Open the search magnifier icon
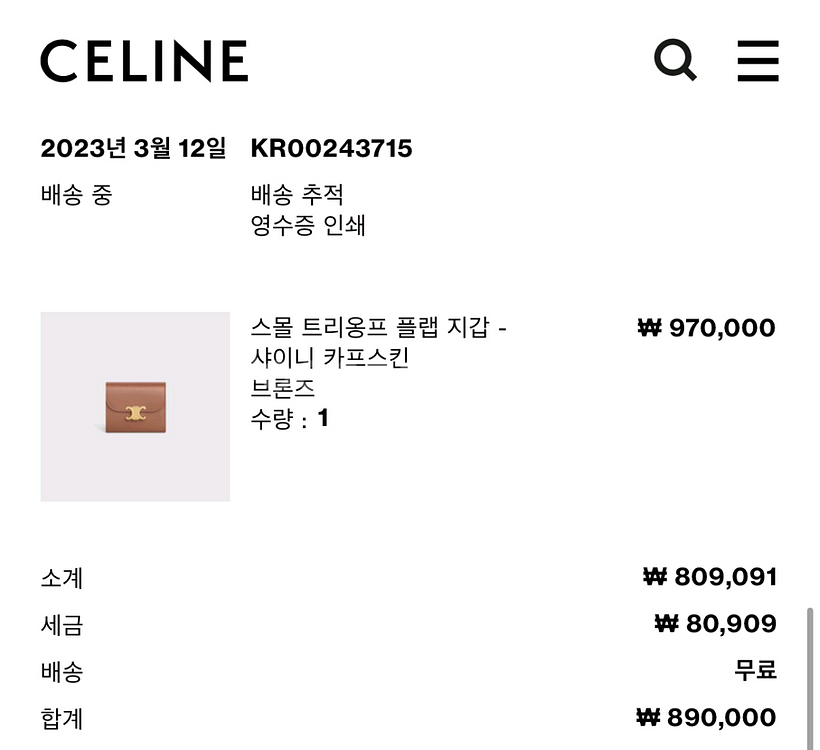Screen dimensions: 820x750 coord(675,60)
